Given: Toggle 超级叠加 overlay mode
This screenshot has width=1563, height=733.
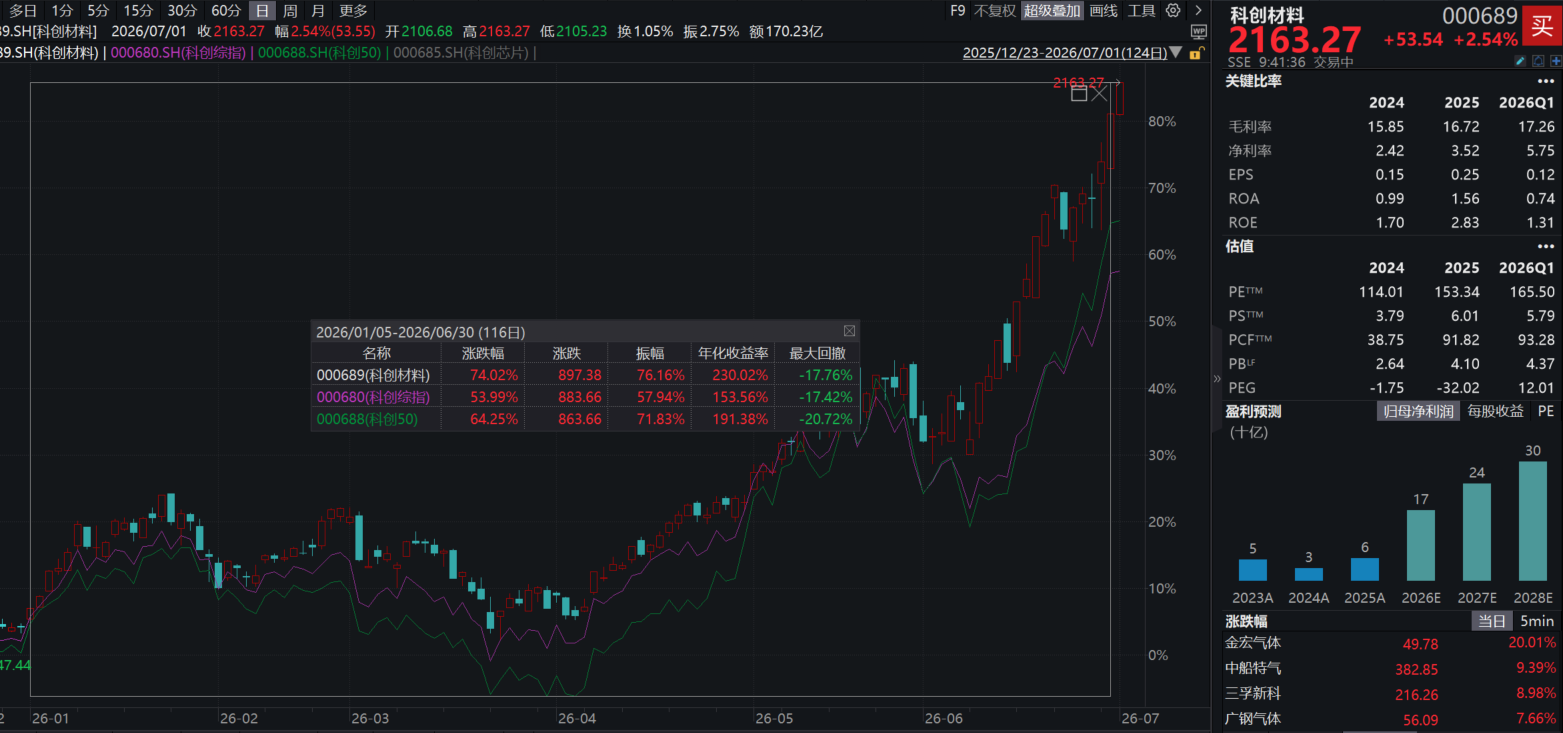Looking at the screenshot, I should pos(1052,10).
